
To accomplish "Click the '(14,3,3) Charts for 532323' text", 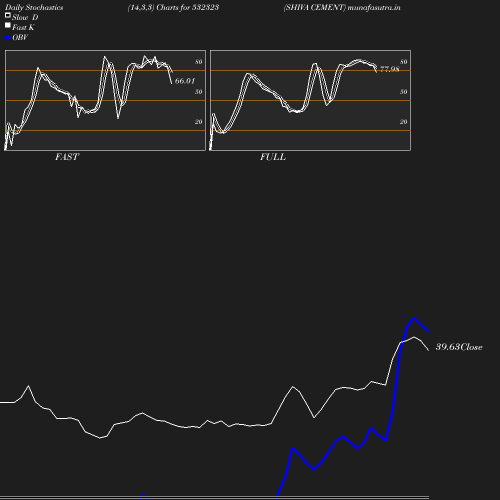I will [173, 8].
